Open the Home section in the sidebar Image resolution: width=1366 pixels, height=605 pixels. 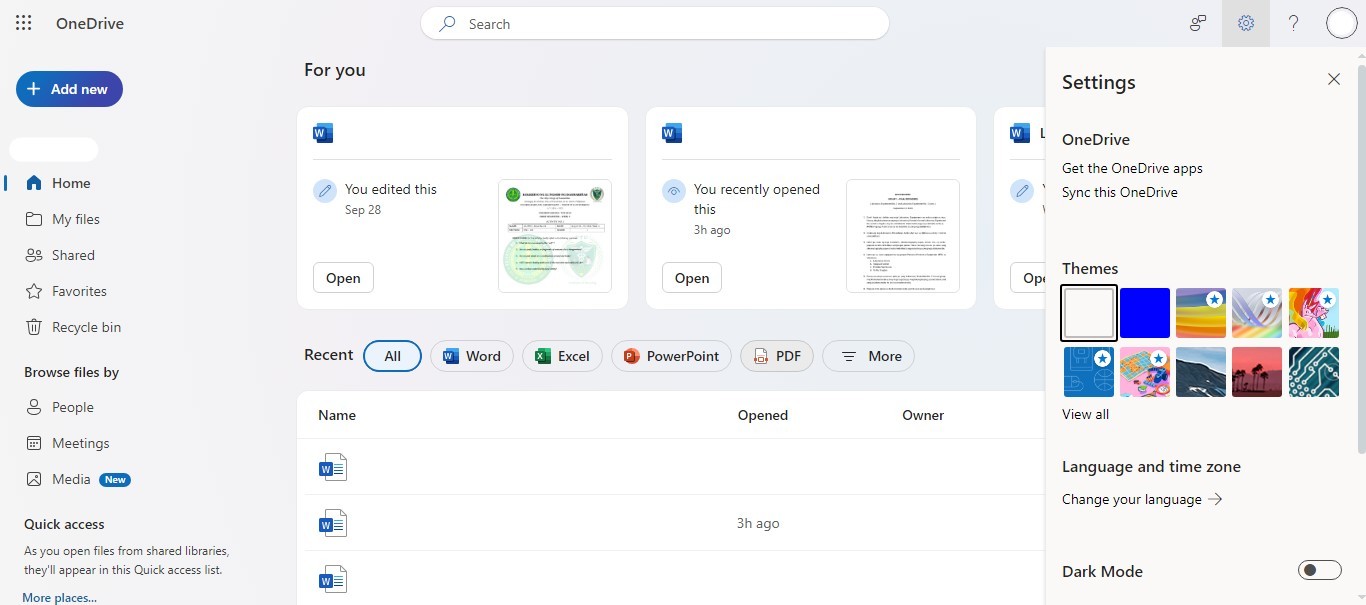[x=69, y=182]
